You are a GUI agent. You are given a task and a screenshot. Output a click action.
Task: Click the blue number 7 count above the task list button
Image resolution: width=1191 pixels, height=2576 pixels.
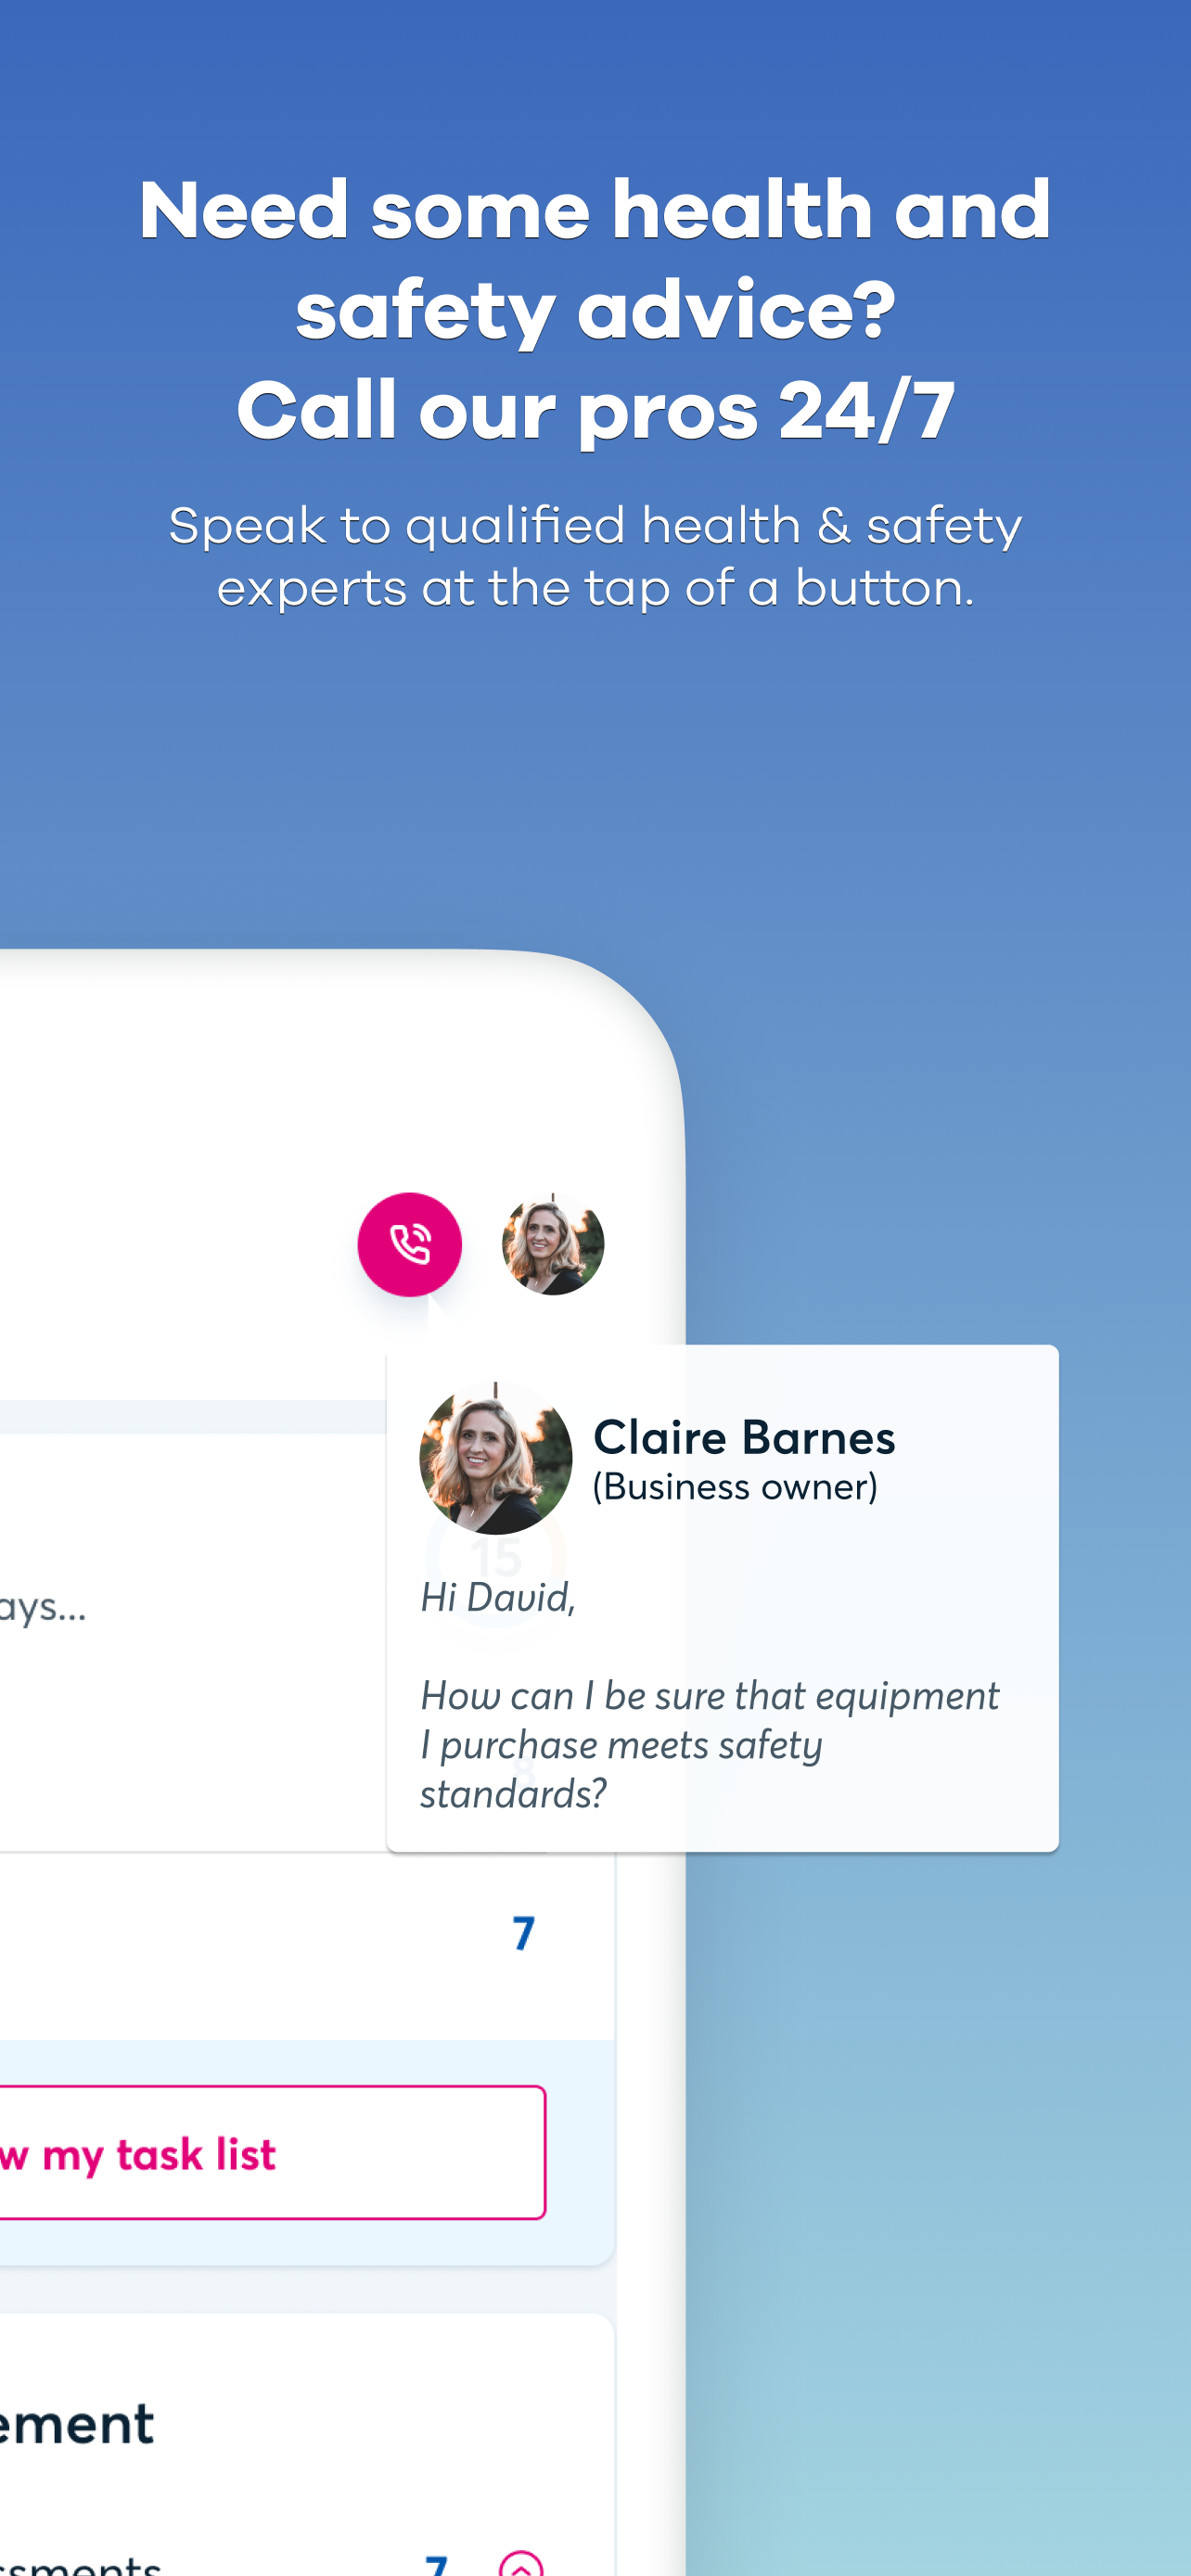coord(523,1933)
